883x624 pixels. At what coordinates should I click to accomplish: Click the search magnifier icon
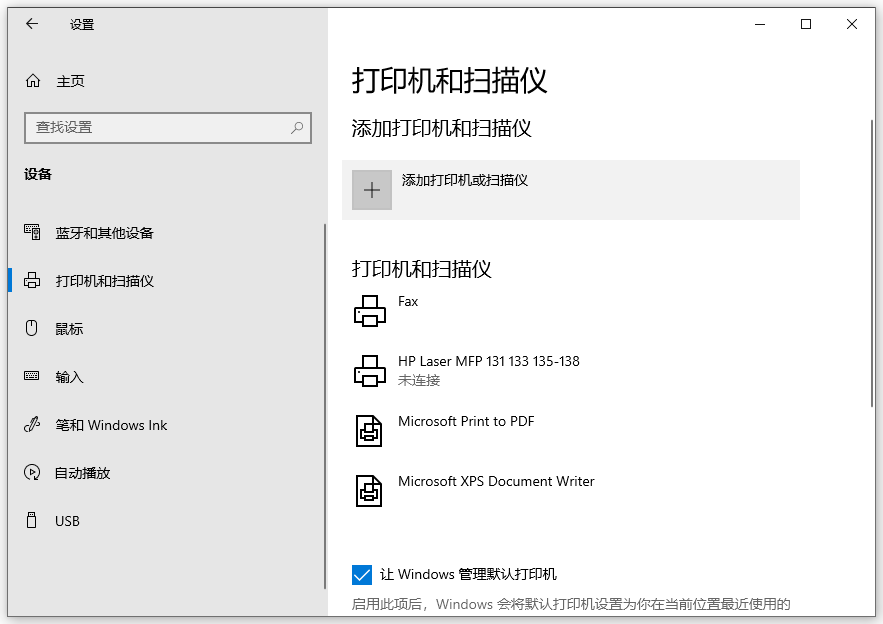point(297,128)
